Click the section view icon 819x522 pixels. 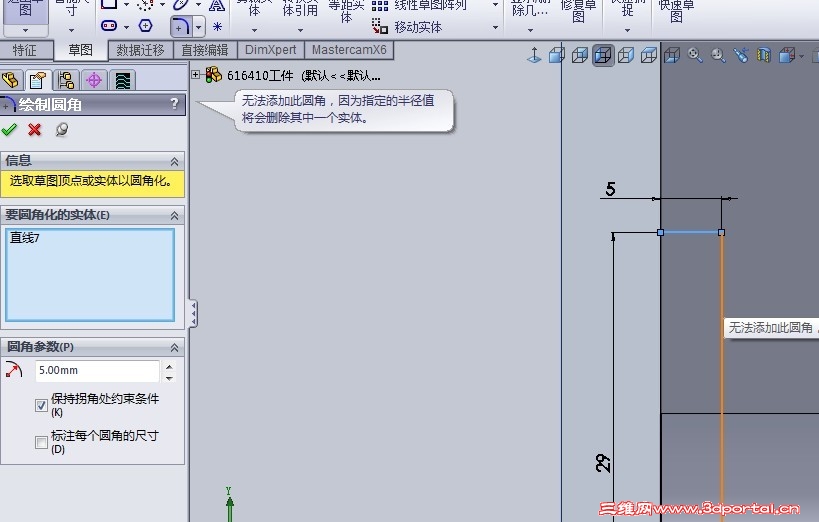764,55
